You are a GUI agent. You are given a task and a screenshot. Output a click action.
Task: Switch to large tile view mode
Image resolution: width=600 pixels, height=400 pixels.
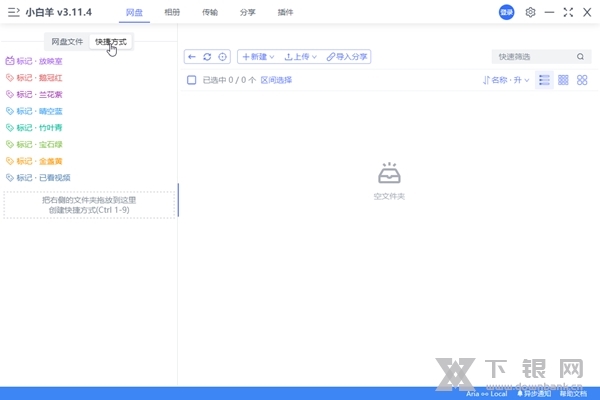(582, 80)
